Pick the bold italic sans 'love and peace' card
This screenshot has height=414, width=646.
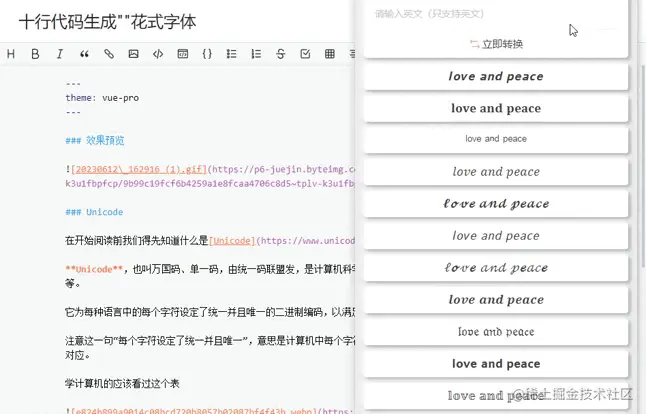496,77
